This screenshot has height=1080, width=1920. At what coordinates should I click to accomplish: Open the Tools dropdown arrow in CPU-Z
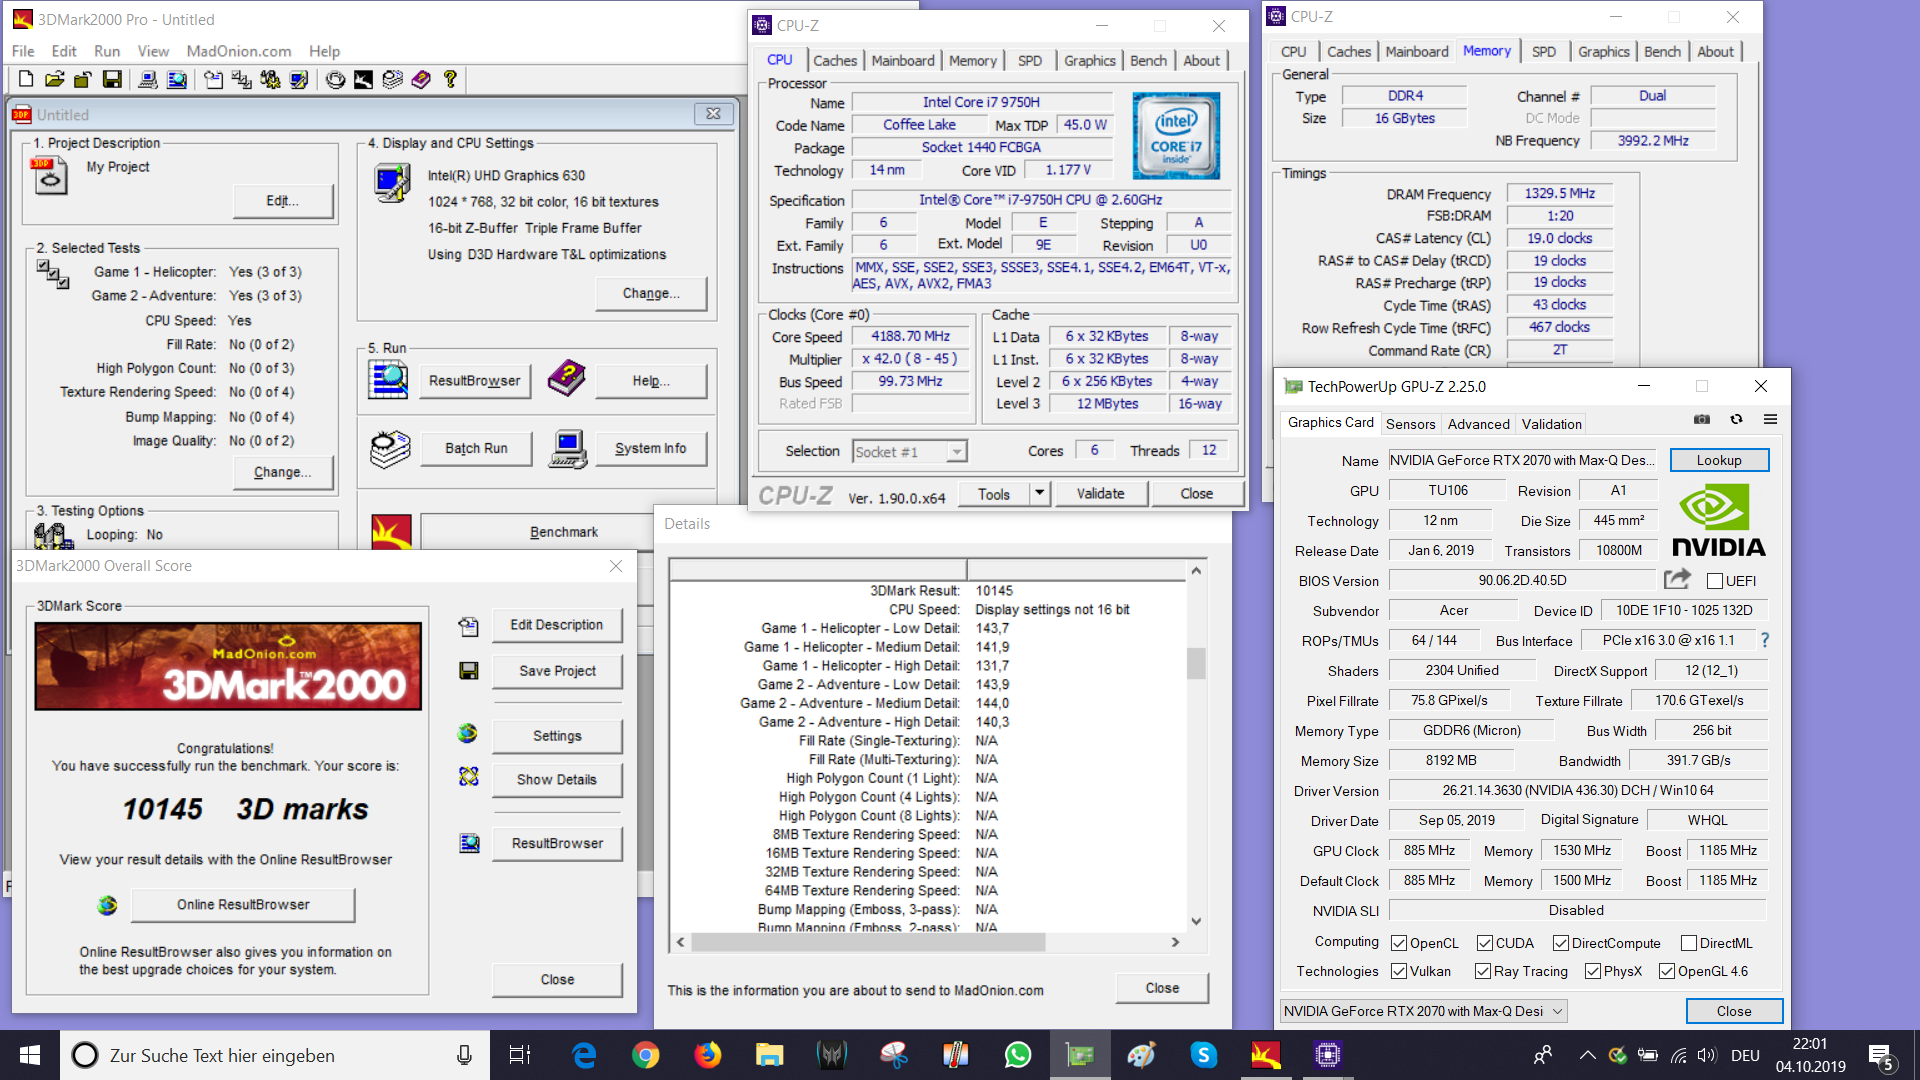pyautogui.click(x=1040, y=493)
